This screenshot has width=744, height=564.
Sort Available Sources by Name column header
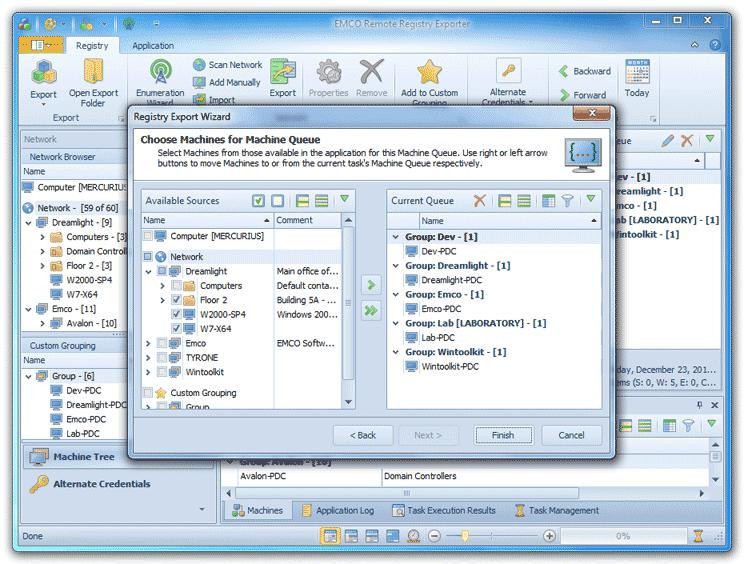tap(207, 220)
